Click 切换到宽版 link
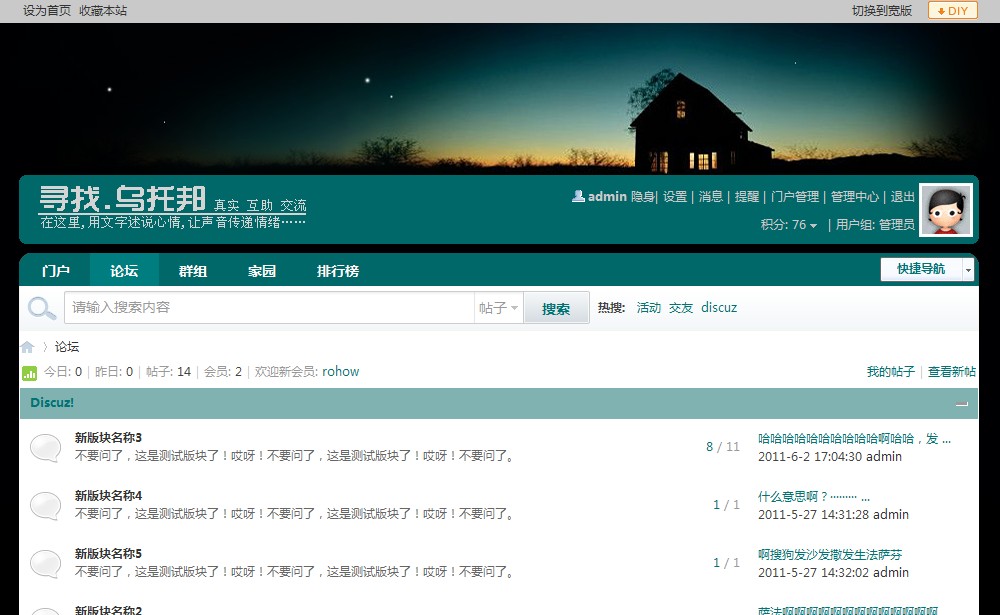The width and height of the screenshot is (1000, 615). [882, 10]
